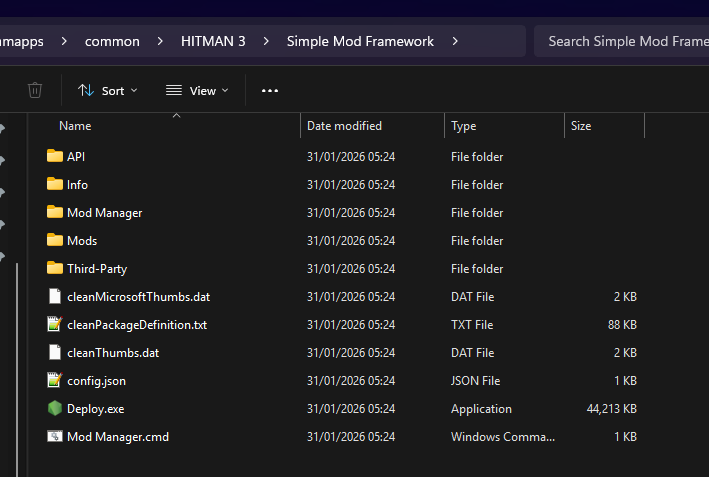Screen dimensions: 709x477
Task: Expand chevron after Simple Mod Framework breadcrumb
Action: coord(456,41)
